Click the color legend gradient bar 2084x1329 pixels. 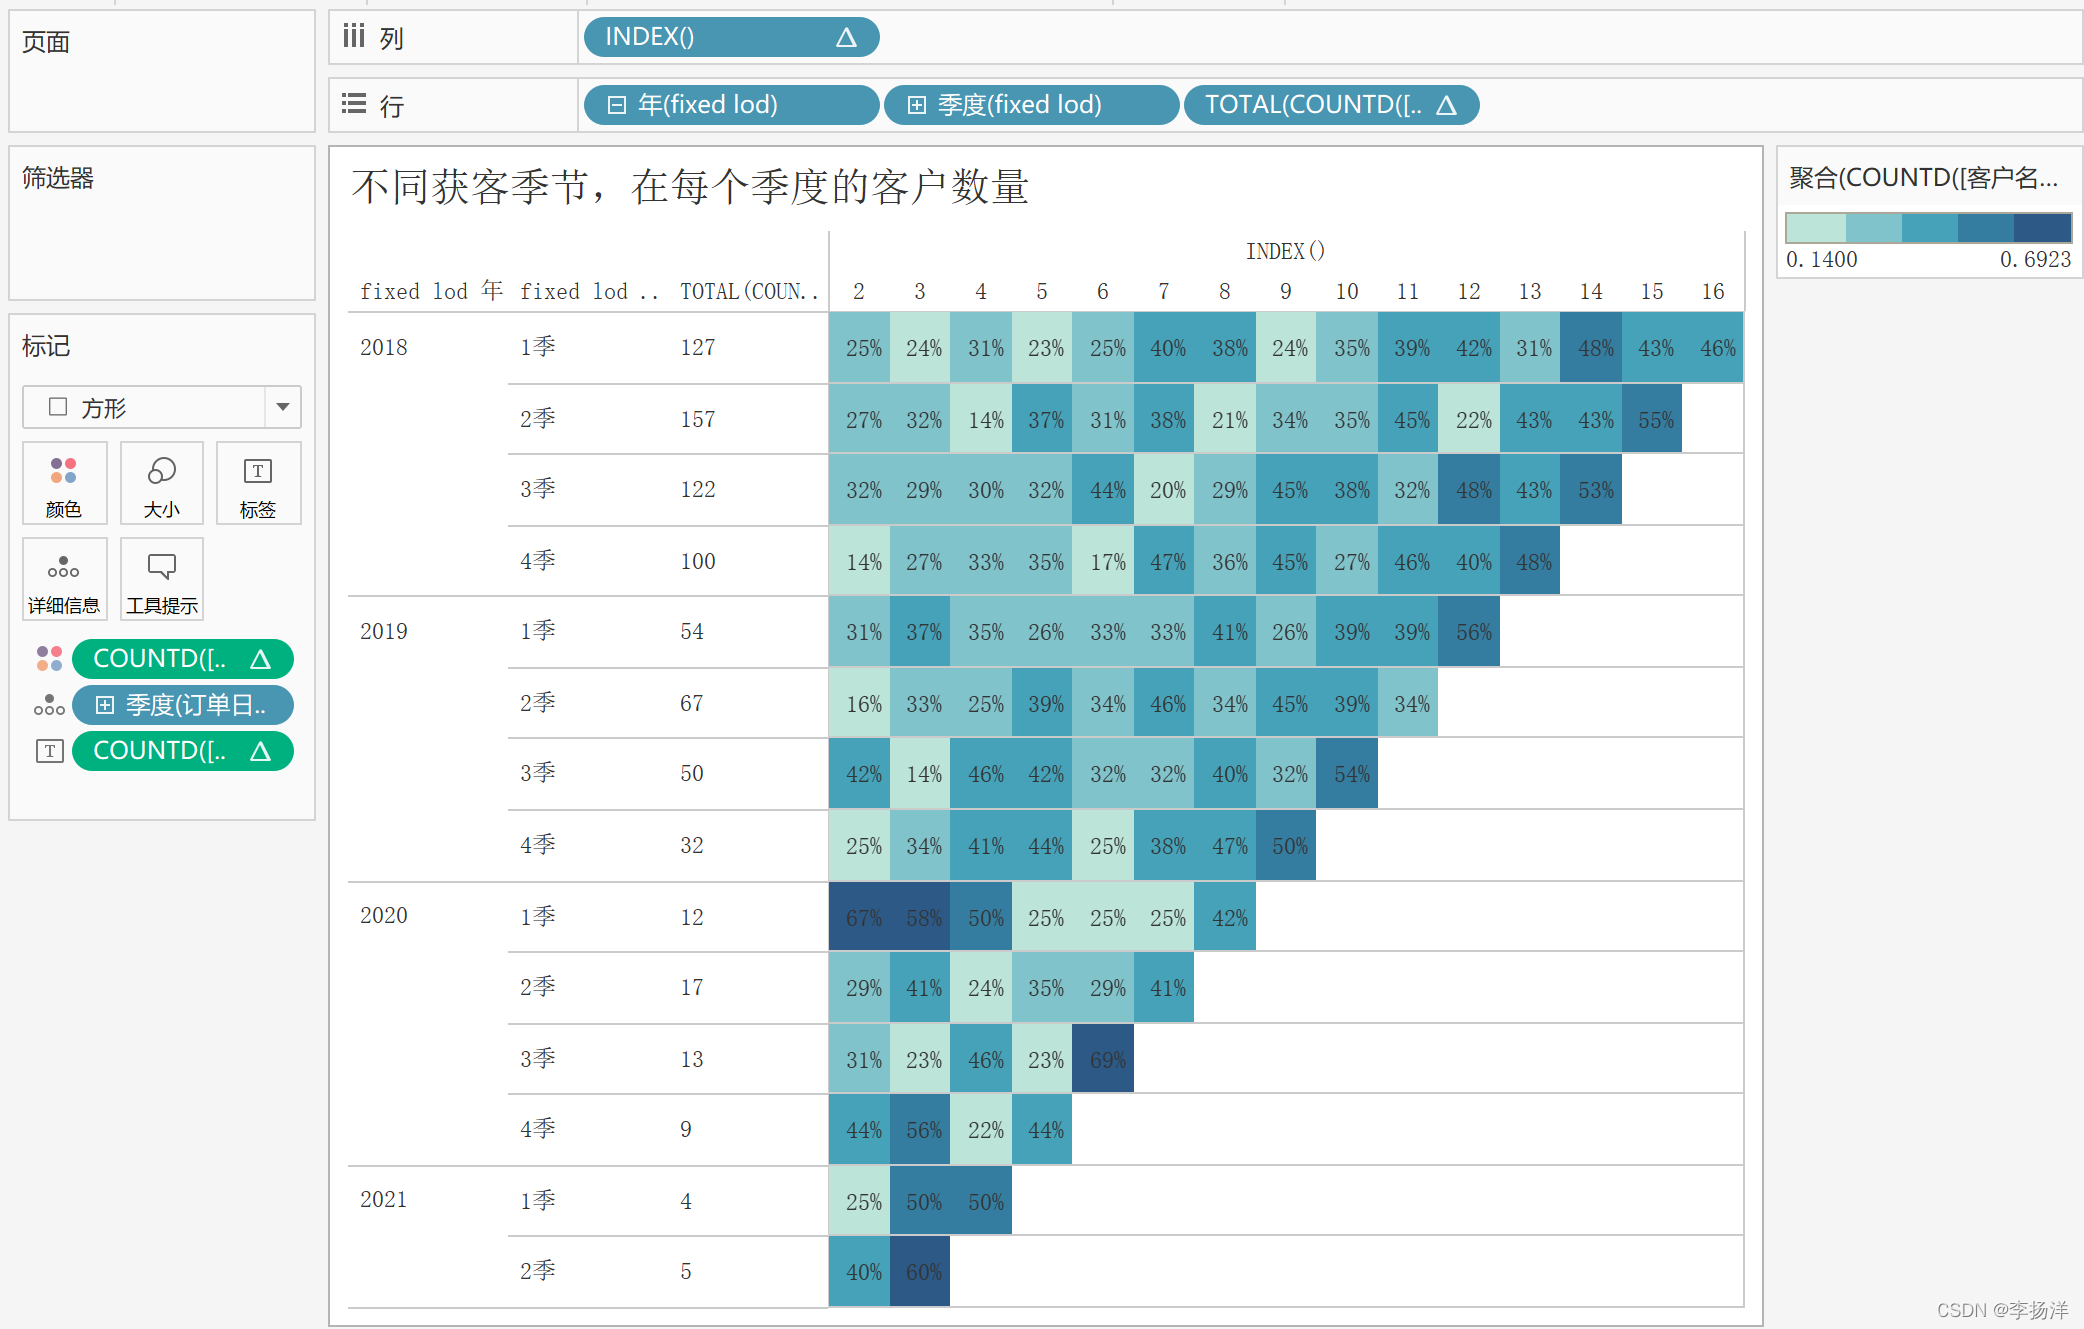1927,227
